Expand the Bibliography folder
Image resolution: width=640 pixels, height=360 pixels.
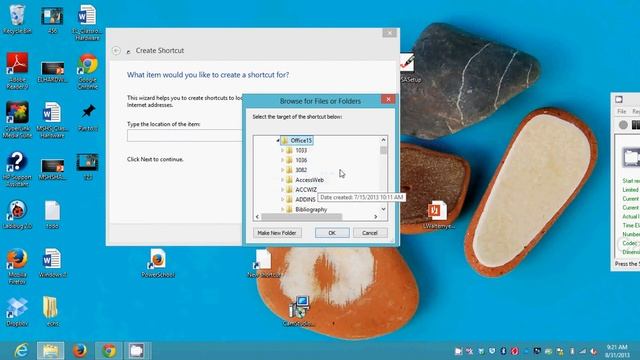click(282, 209)
